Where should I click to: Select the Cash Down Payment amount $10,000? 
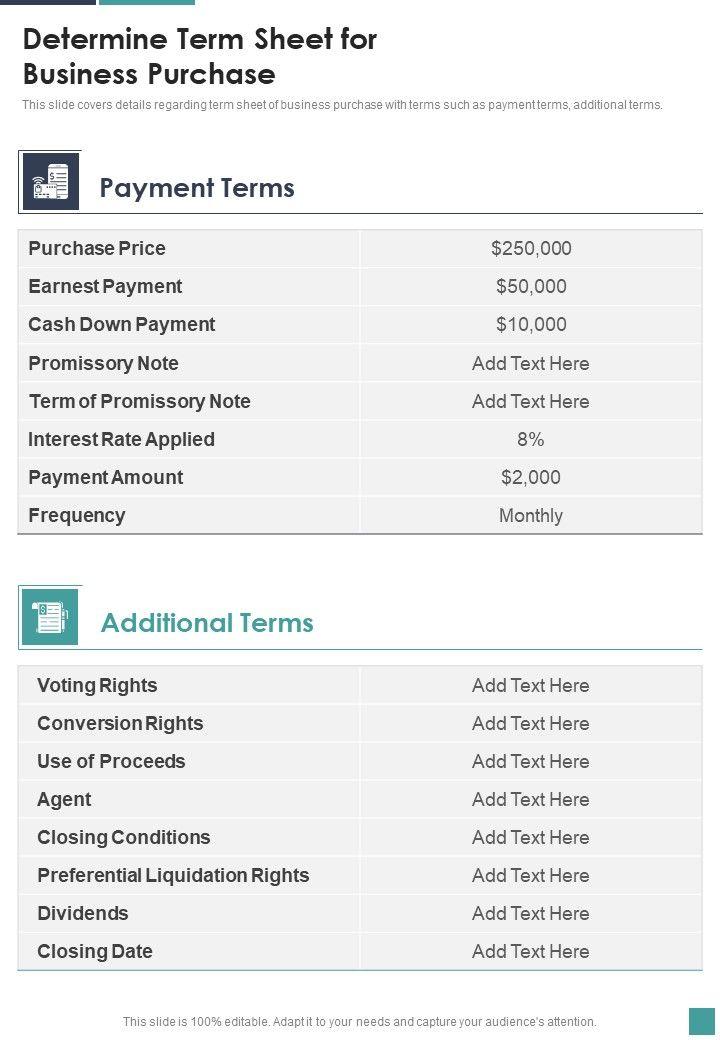pos(531,324)
